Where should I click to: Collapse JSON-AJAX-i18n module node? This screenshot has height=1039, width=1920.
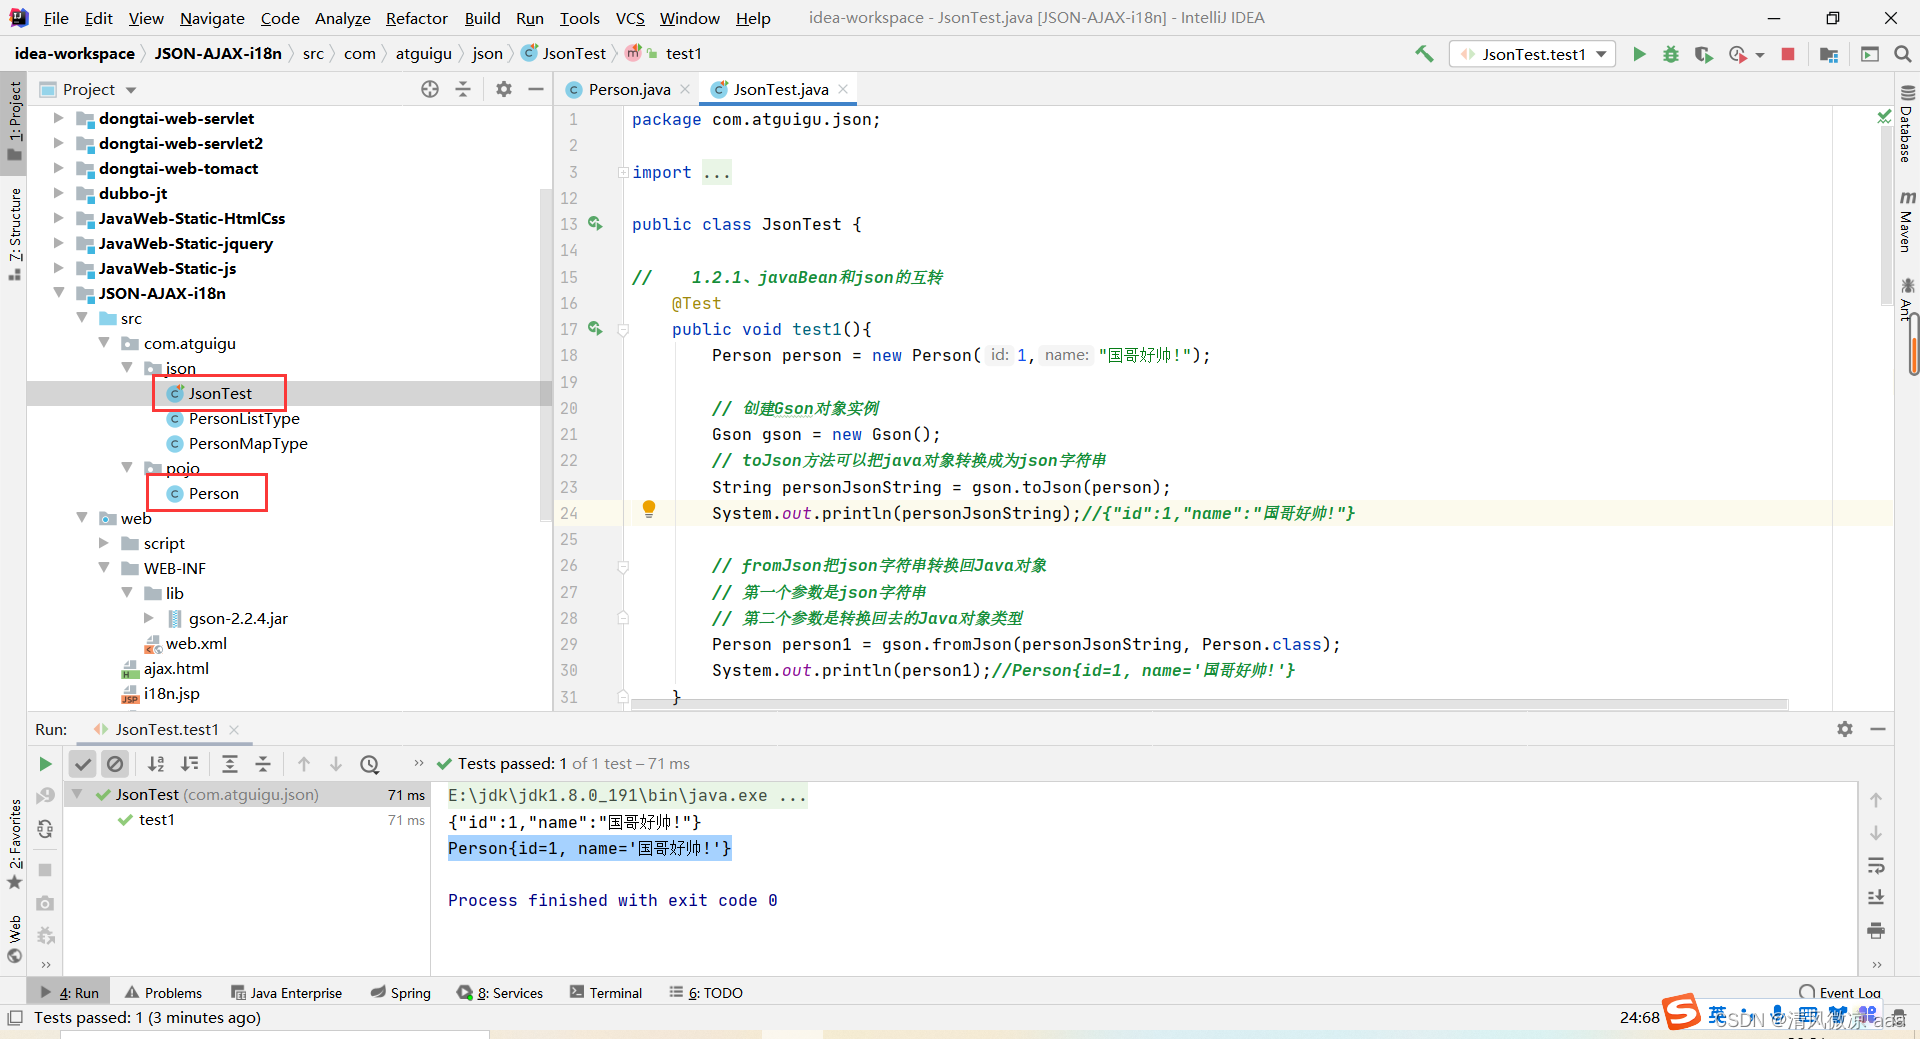(59, 293)
